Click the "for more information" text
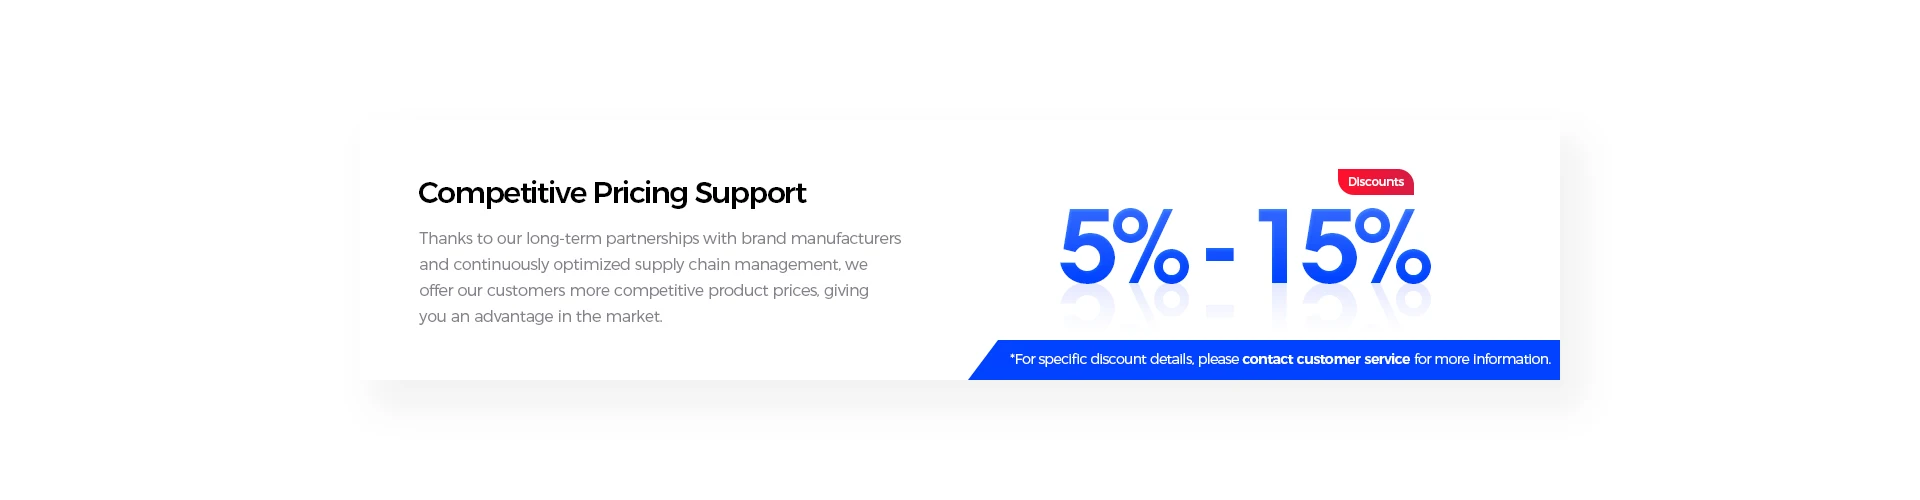Image resolution: width=1920 pixels, height=500 pixels. 1482,359
